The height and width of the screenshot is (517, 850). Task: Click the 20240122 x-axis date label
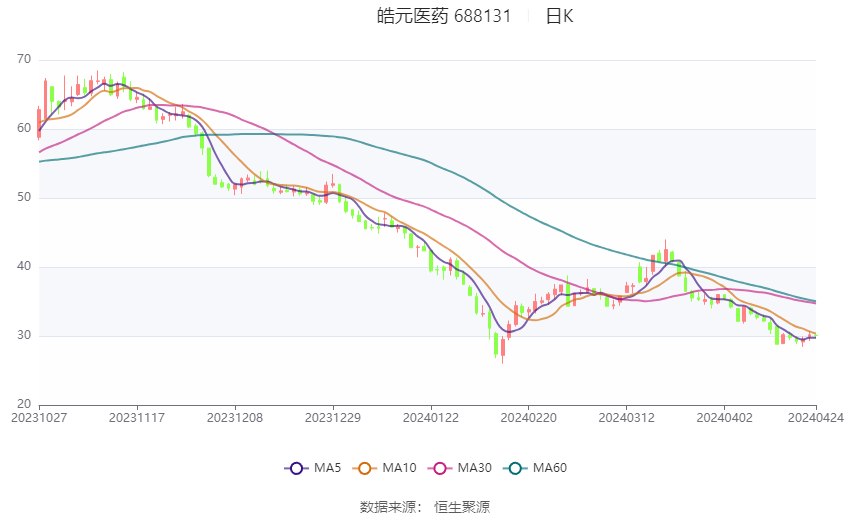(431, 417)
